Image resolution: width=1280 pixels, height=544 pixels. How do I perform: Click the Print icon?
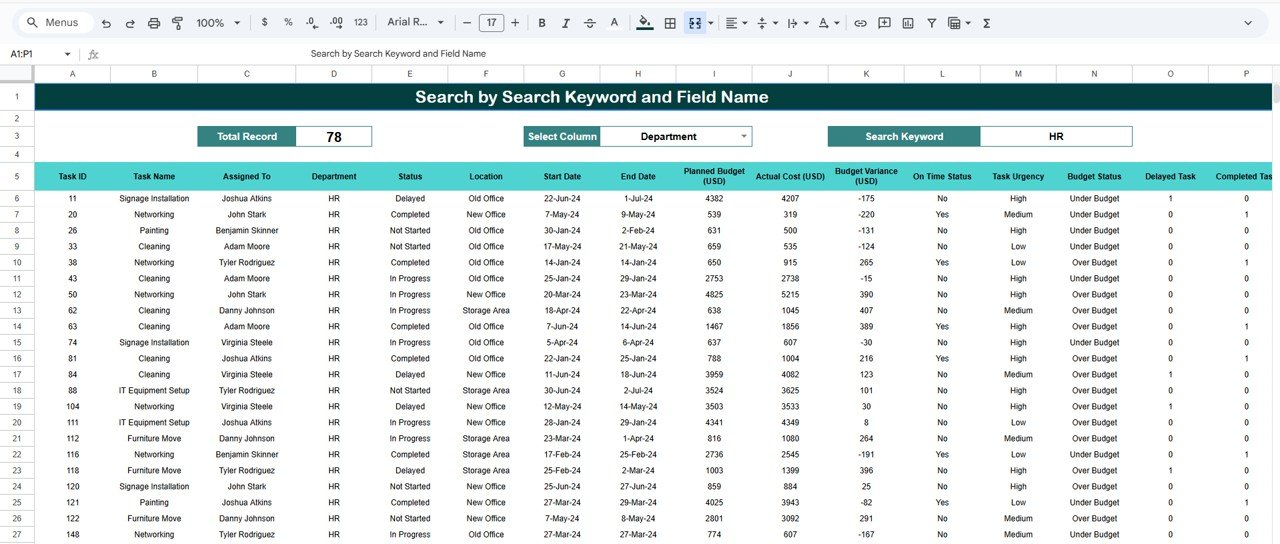click(154, 23)
